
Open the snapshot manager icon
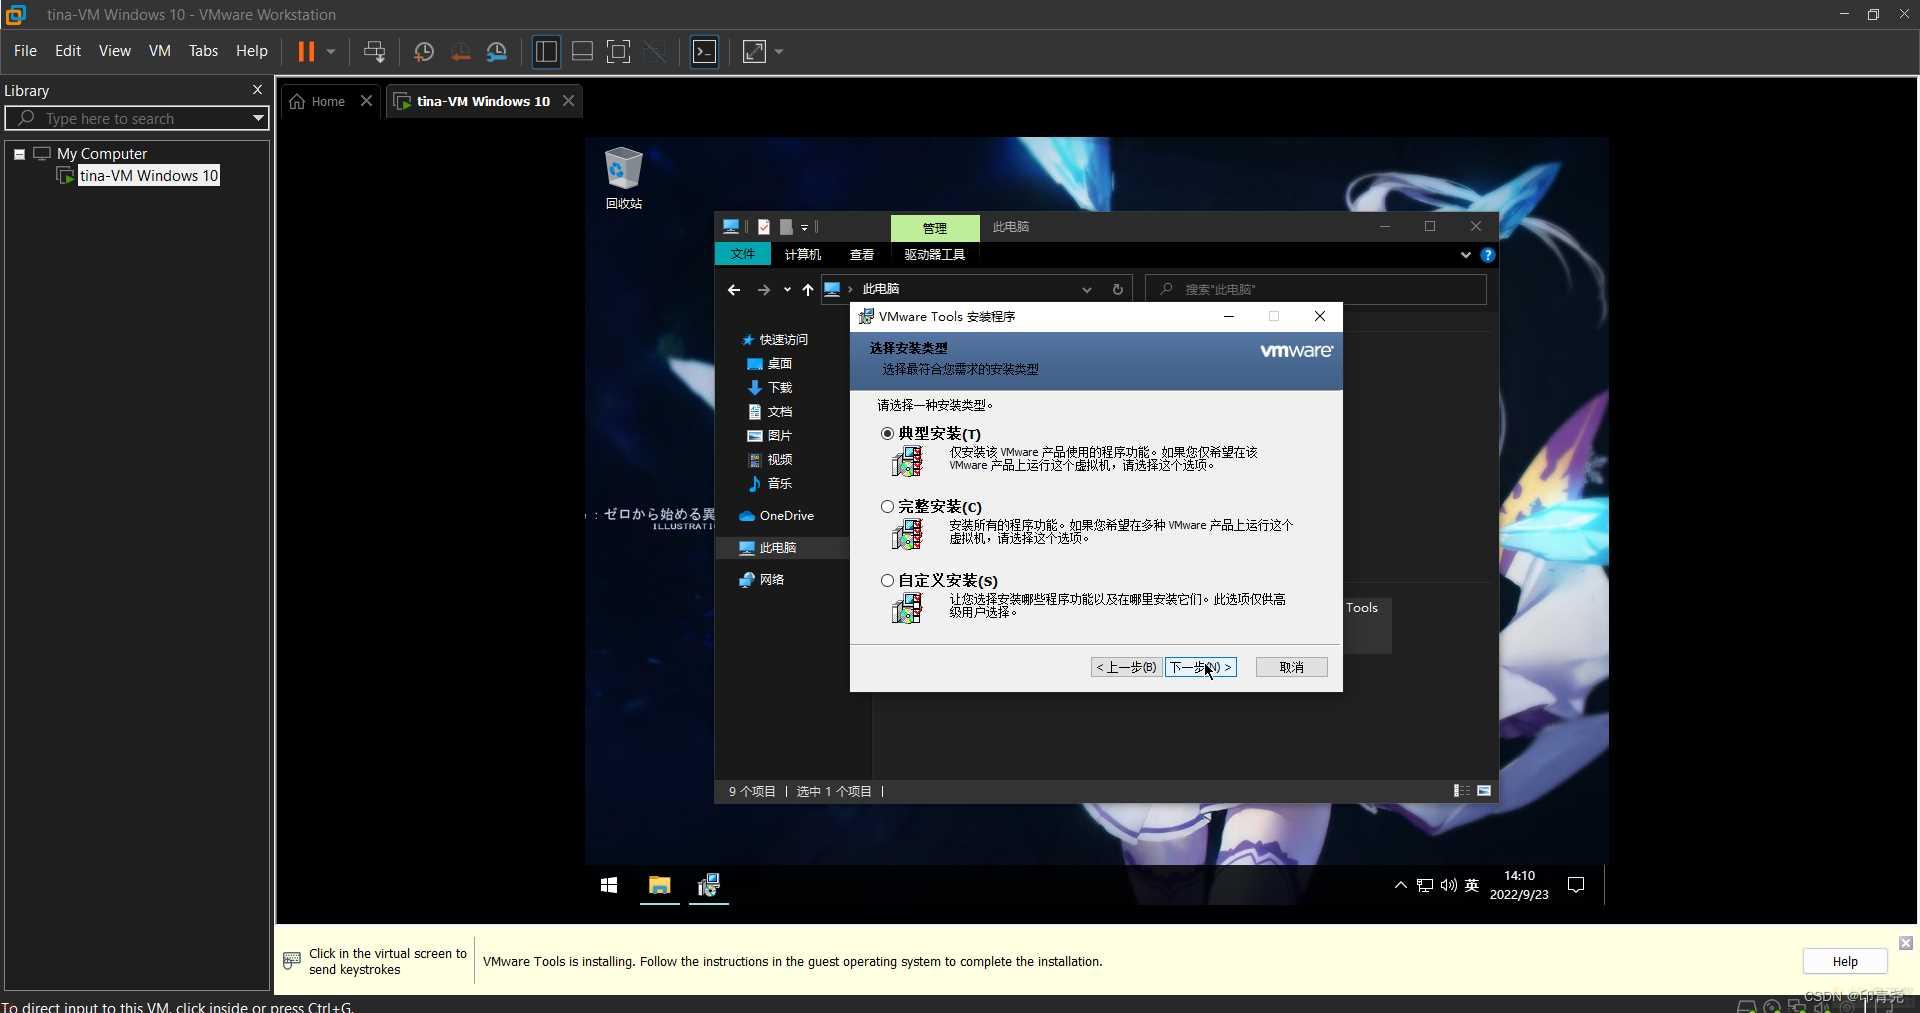tap(497, 52)
